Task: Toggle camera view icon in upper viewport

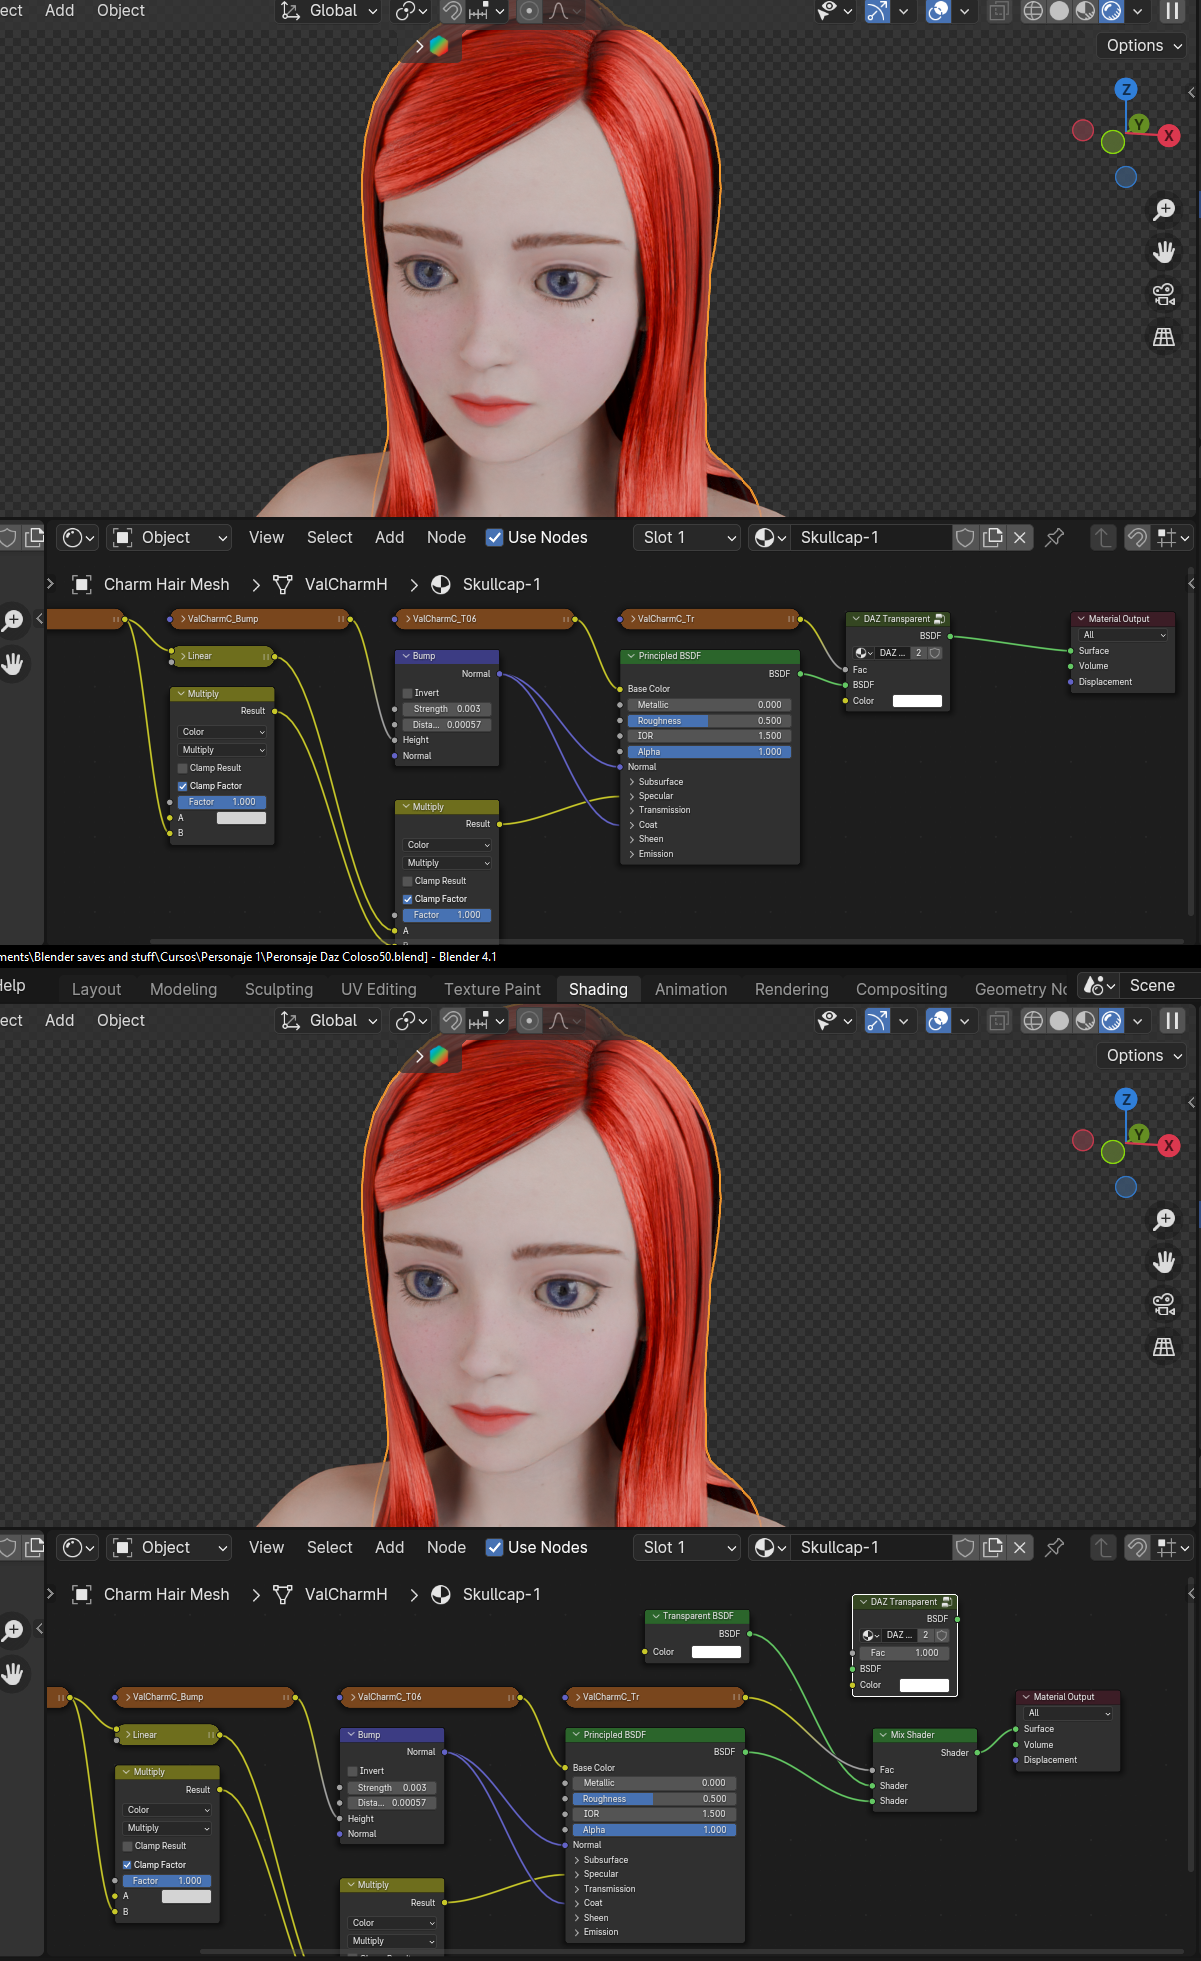Action: tap(1164, 294)
